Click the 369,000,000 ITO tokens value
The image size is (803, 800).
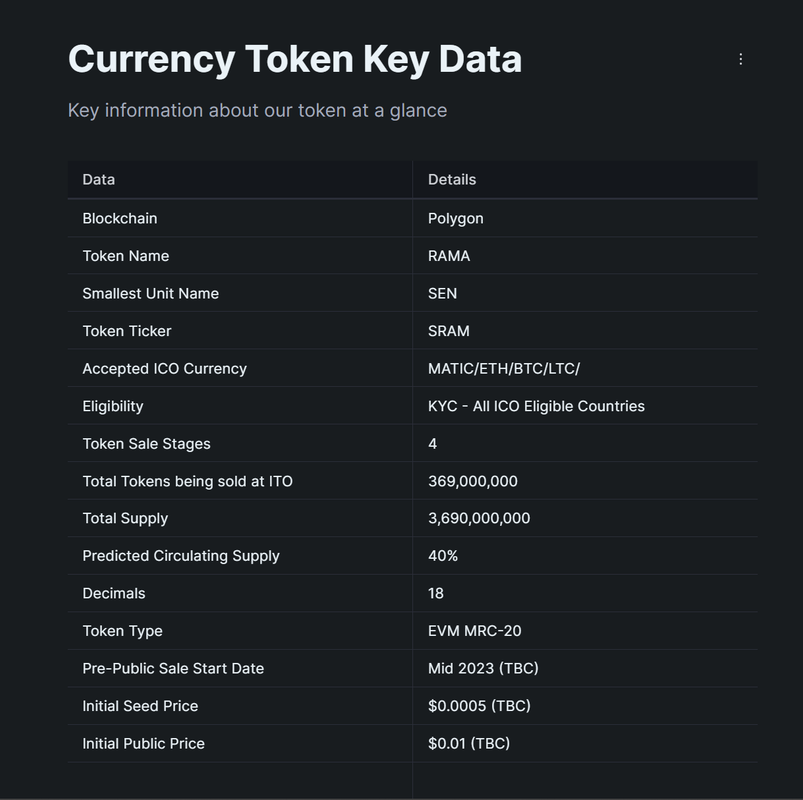coord(473,481)
